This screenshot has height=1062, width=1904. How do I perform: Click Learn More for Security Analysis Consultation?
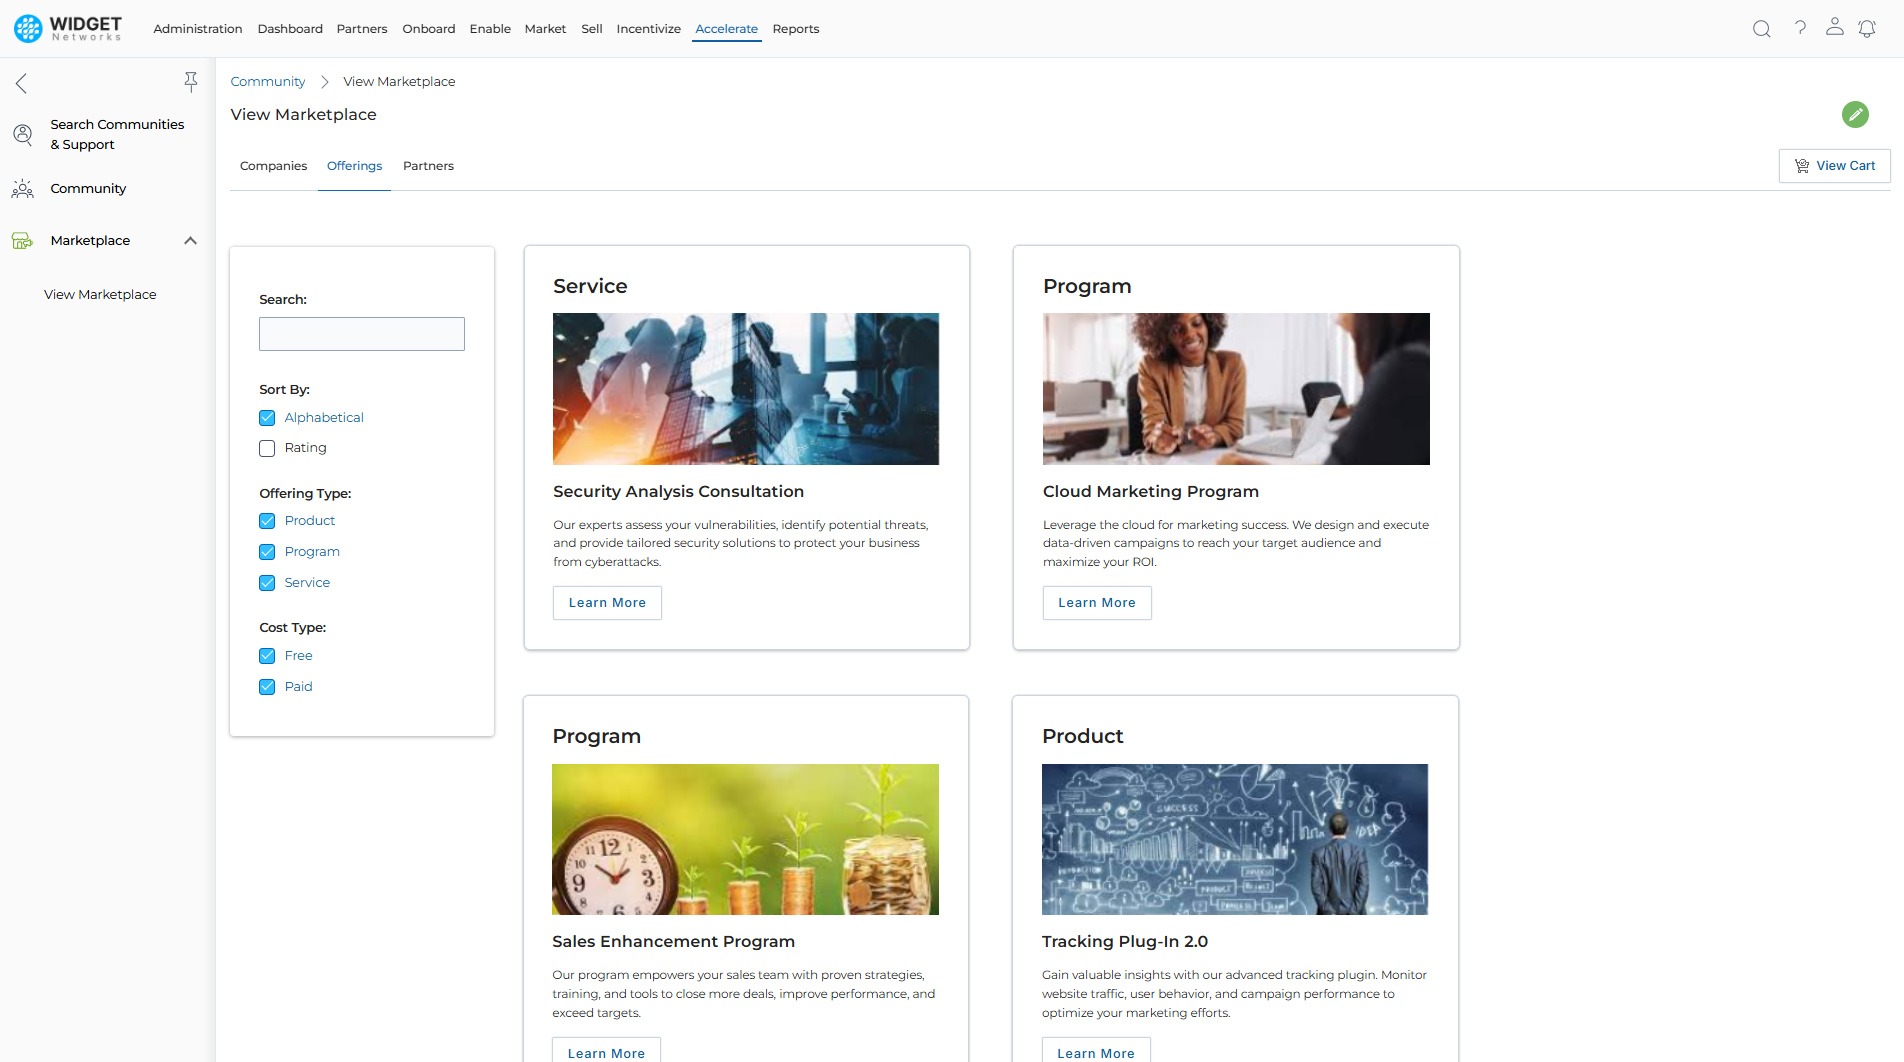(607, 603)
